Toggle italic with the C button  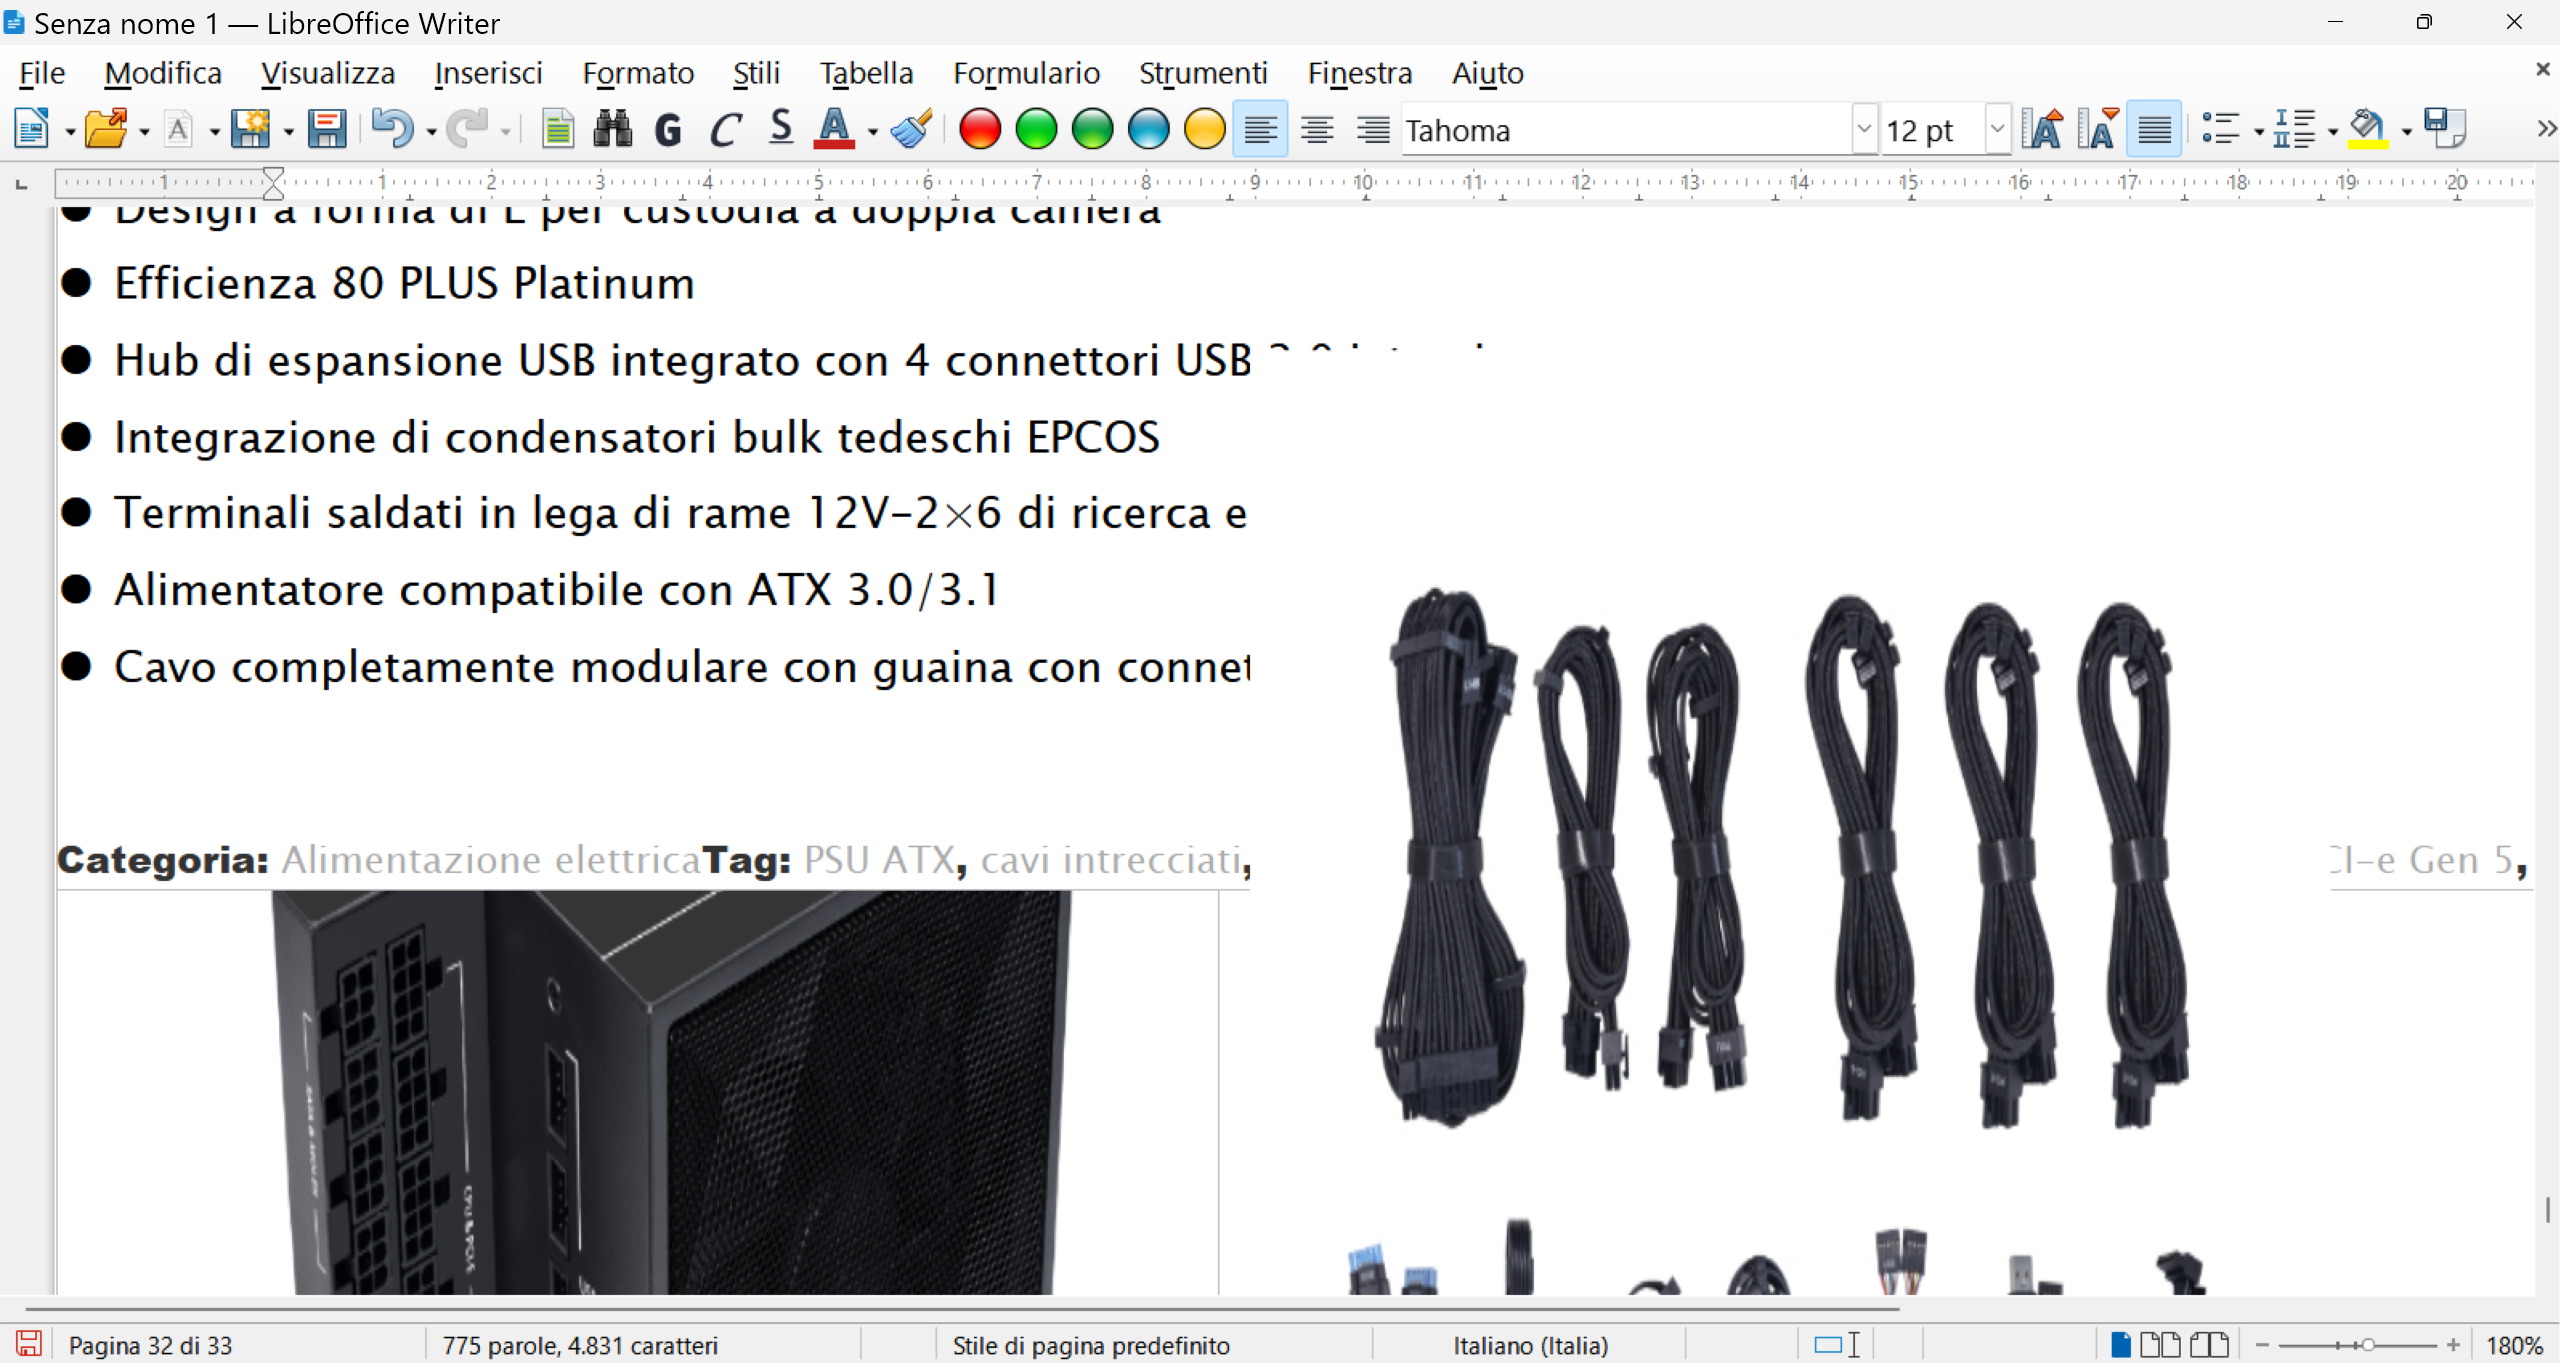click(x=725, y=129)
